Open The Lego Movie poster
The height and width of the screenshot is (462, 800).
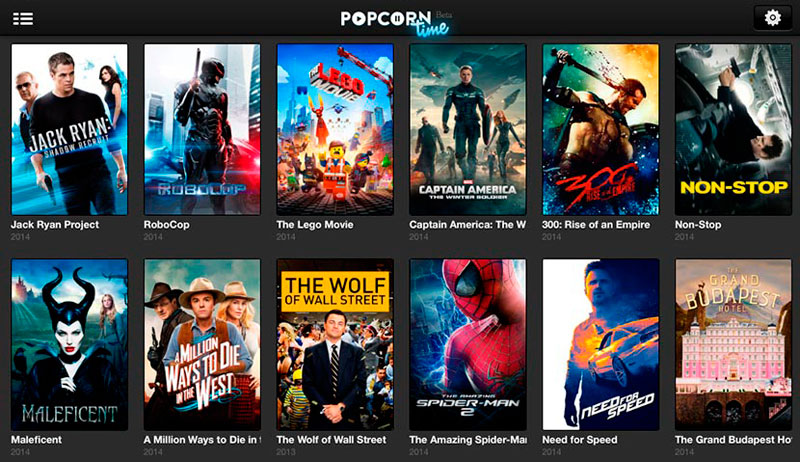(335, 130)
